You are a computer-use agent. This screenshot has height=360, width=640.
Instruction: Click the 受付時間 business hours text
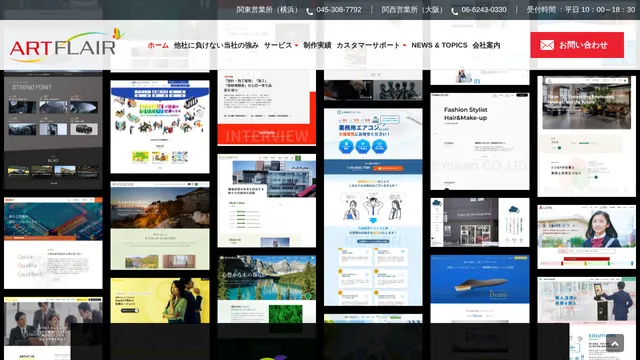580,10
